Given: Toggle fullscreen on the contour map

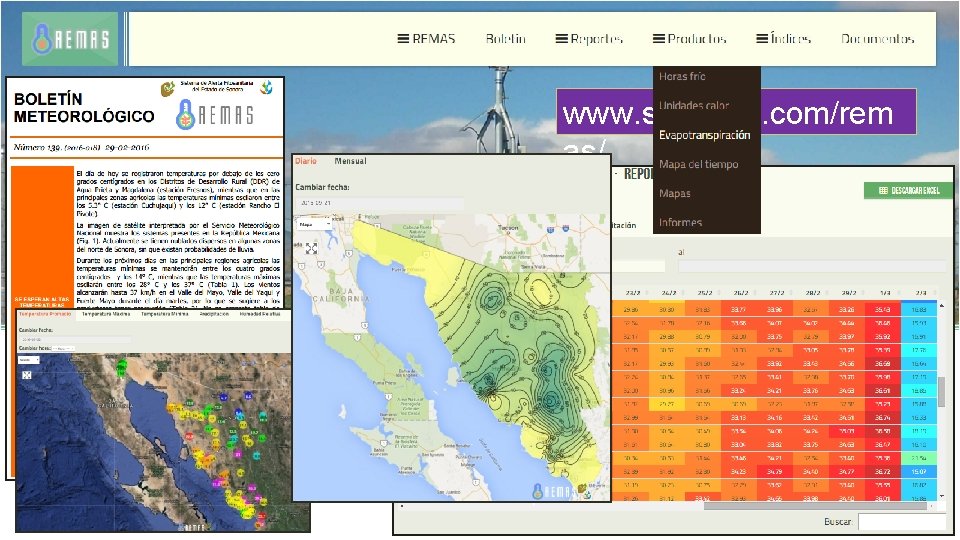Looking at the screenshot, I should point(311,249).
